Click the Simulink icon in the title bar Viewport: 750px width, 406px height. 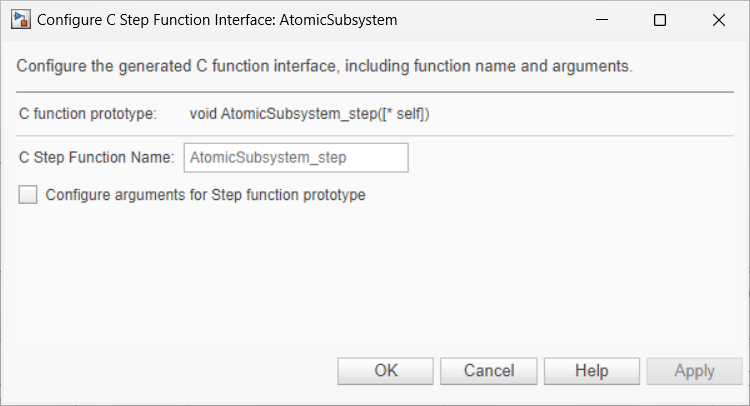click(x=20, y=19)
